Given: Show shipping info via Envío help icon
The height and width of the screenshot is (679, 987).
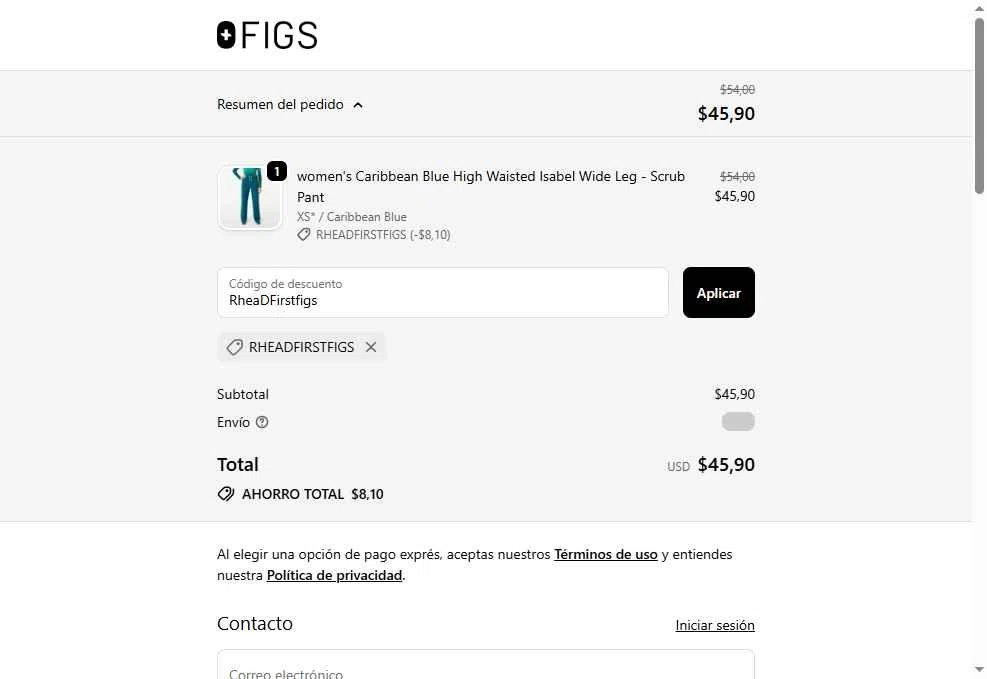Looking at the screenshot, I should pos(262,422).
